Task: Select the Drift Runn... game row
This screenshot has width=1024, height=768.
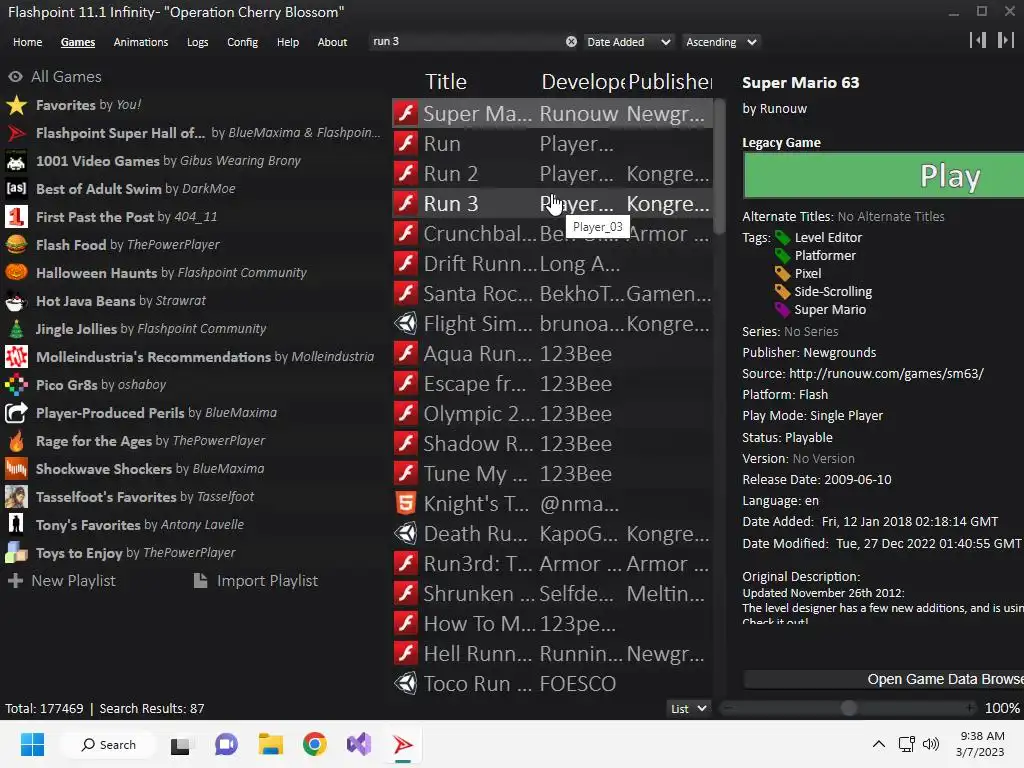Action: pyautogui.click(x=552, y=264)
